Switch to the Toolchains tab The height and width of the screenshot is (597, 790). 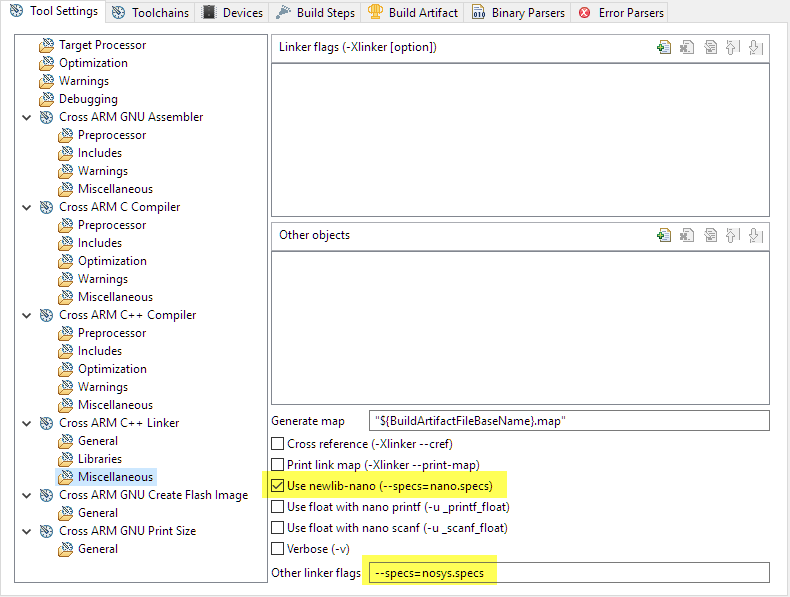tap(149, 13)
